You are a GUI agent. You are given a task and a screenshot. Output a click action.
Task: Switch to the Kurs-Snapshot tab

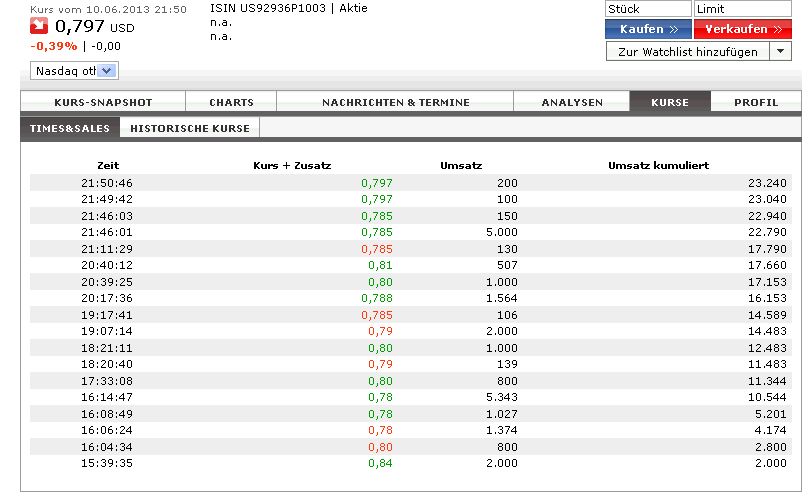[x=102, y=102]
